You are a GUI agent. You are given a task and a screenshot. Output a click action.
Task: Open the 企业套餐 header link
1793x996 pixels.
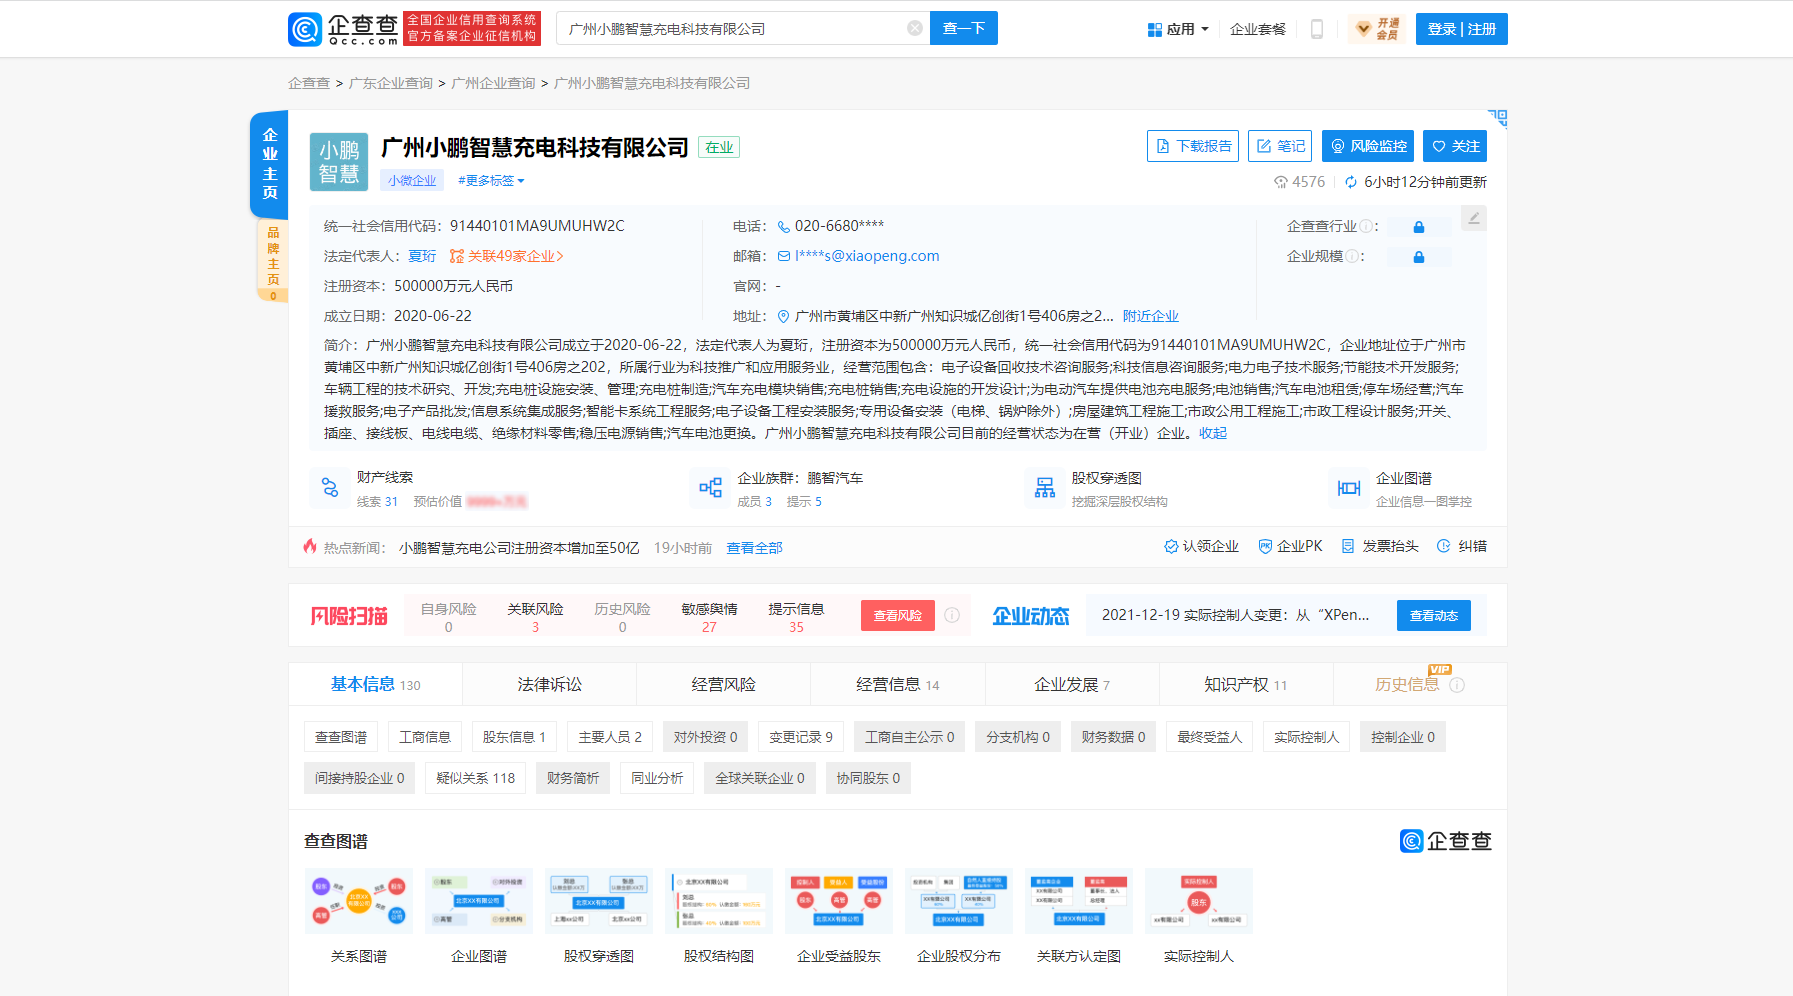(1257, 29)
